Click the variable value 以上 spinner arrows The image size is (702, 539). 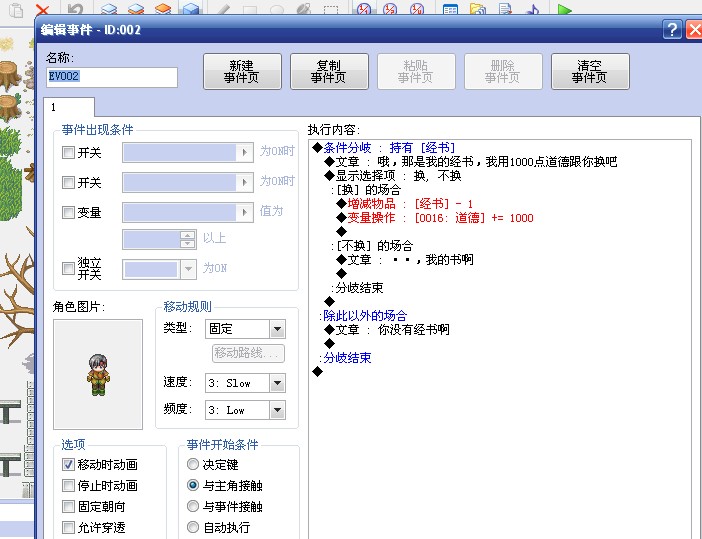[x=188, y=240]
